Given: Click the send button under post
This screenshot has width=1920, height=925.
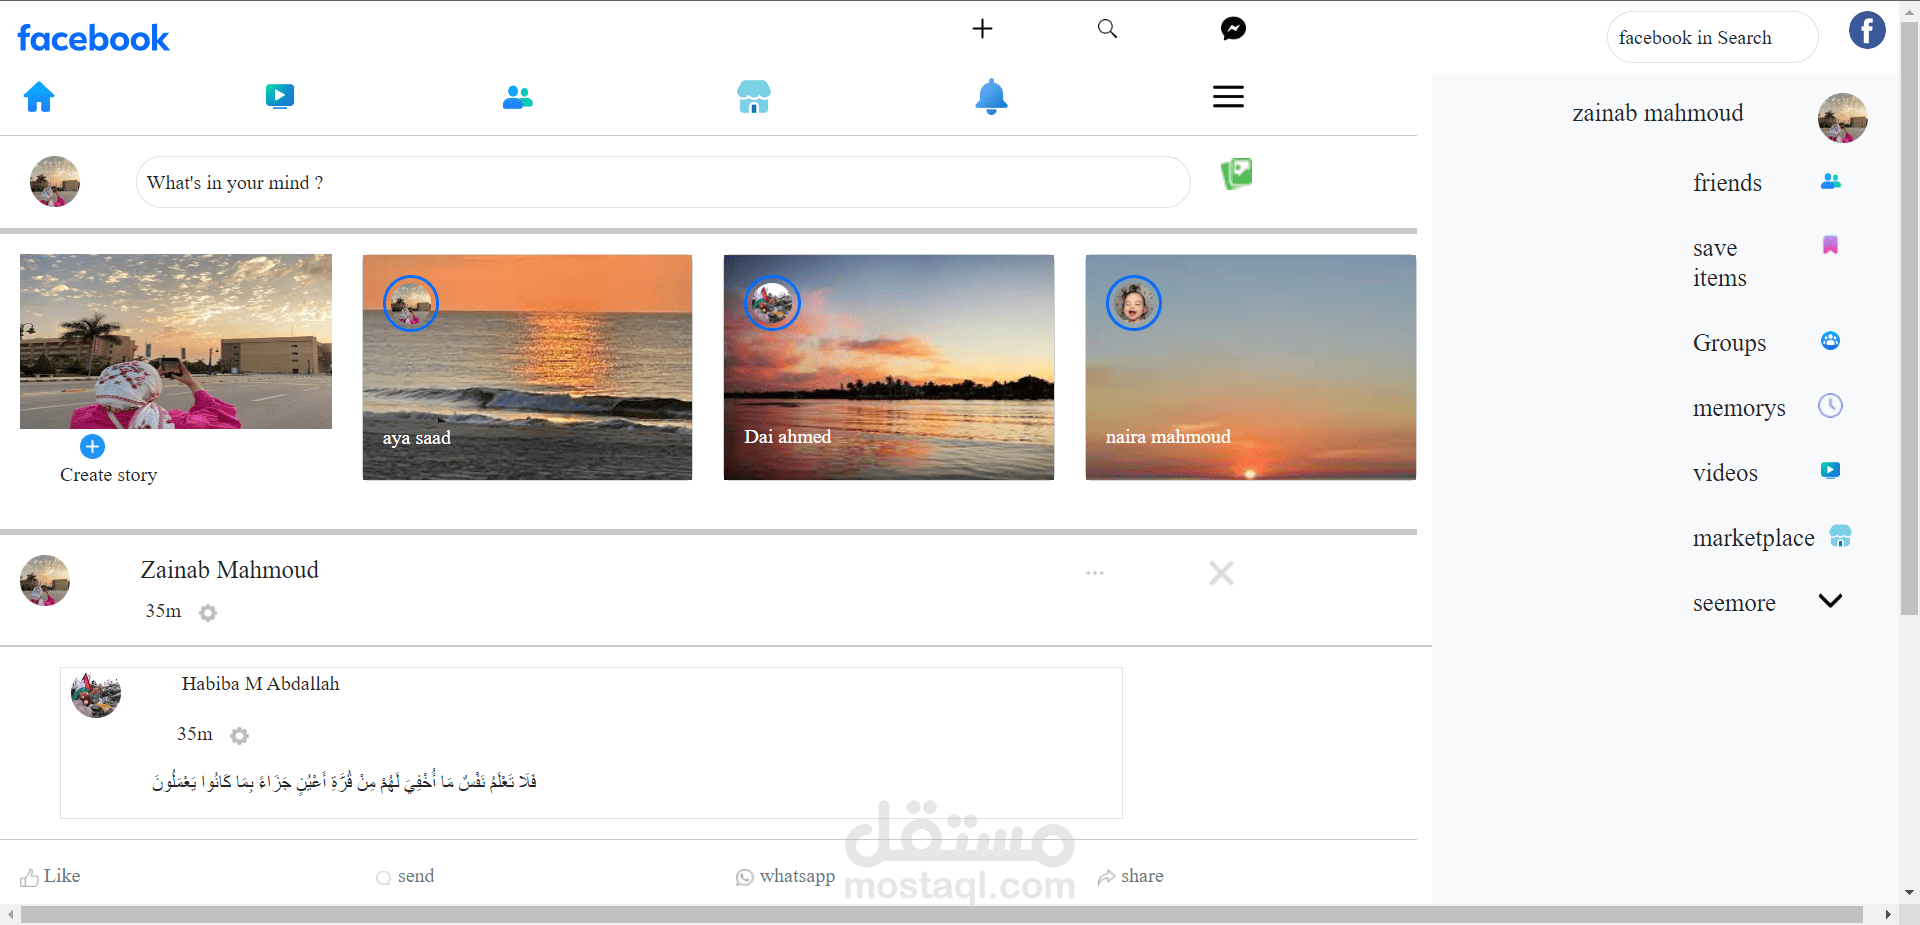Looking at the screenshot, I should coord(405,876).
